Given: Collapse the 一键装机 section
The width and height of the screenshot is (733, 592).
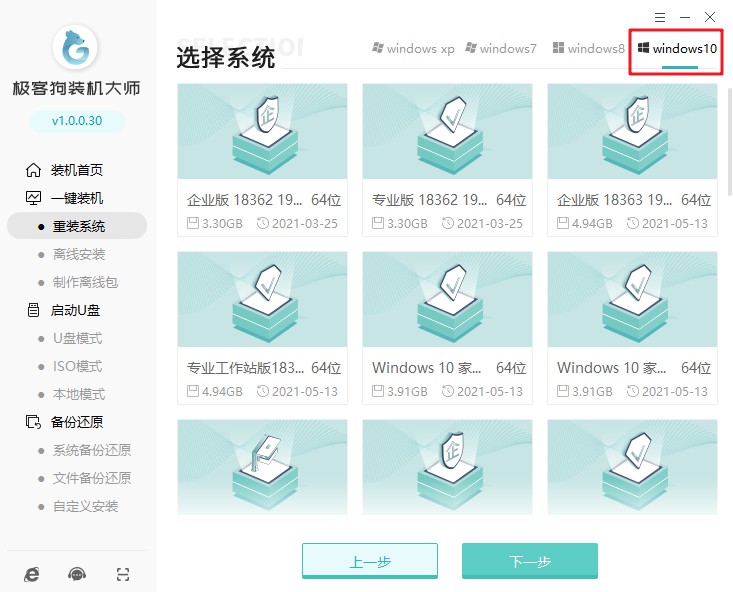Looking at the screenshot, I should (x=77, y=198).
